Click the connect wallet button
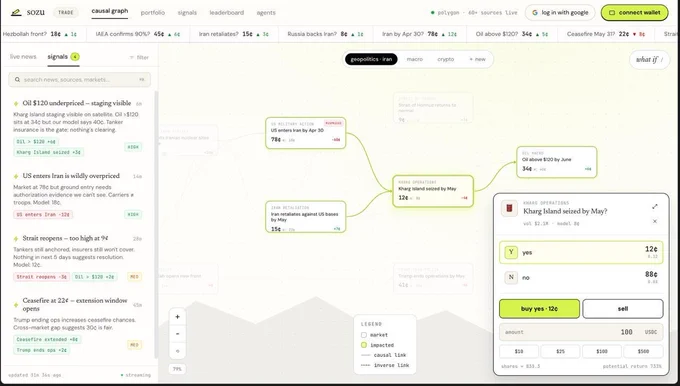Screen dimensions: 680x386 point(634,13)
